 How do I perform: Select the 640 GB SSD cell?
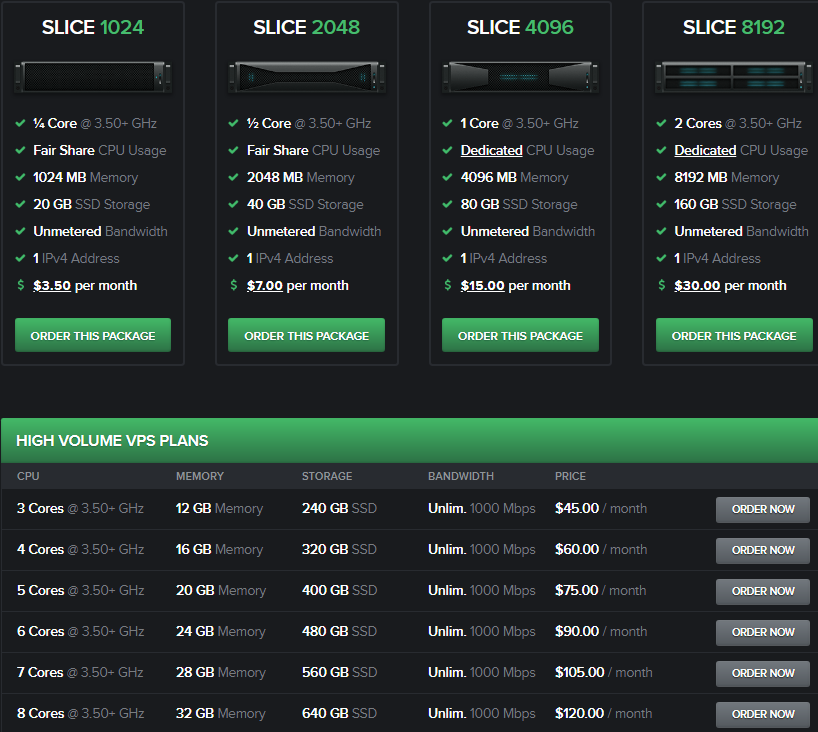[x=339, y=713]
